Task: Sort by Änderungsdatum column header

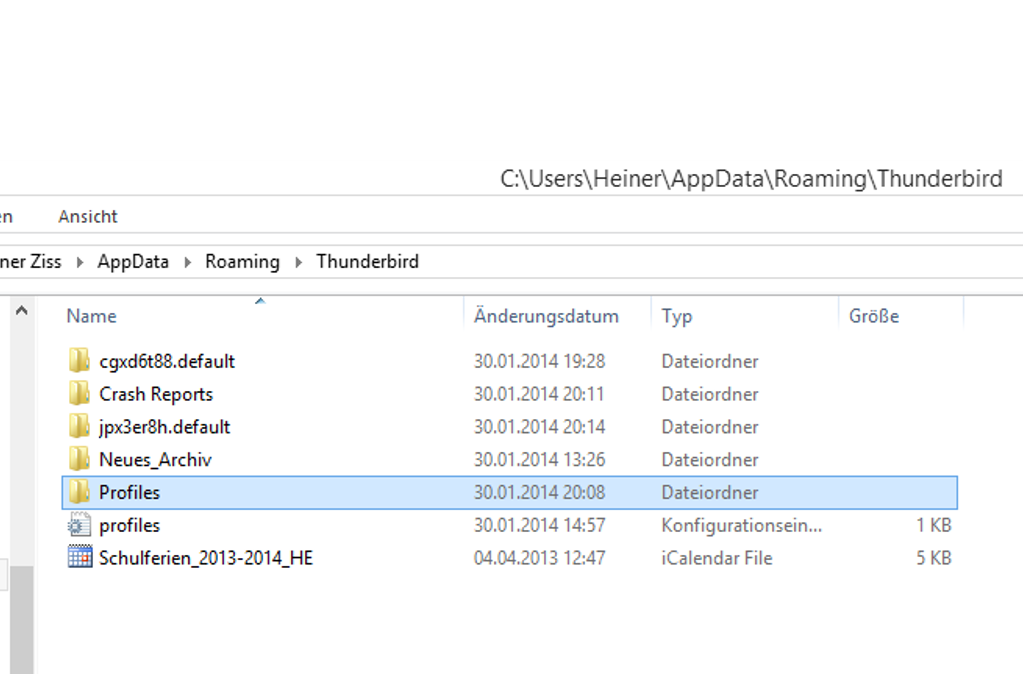Action: [x=546, y=316]
